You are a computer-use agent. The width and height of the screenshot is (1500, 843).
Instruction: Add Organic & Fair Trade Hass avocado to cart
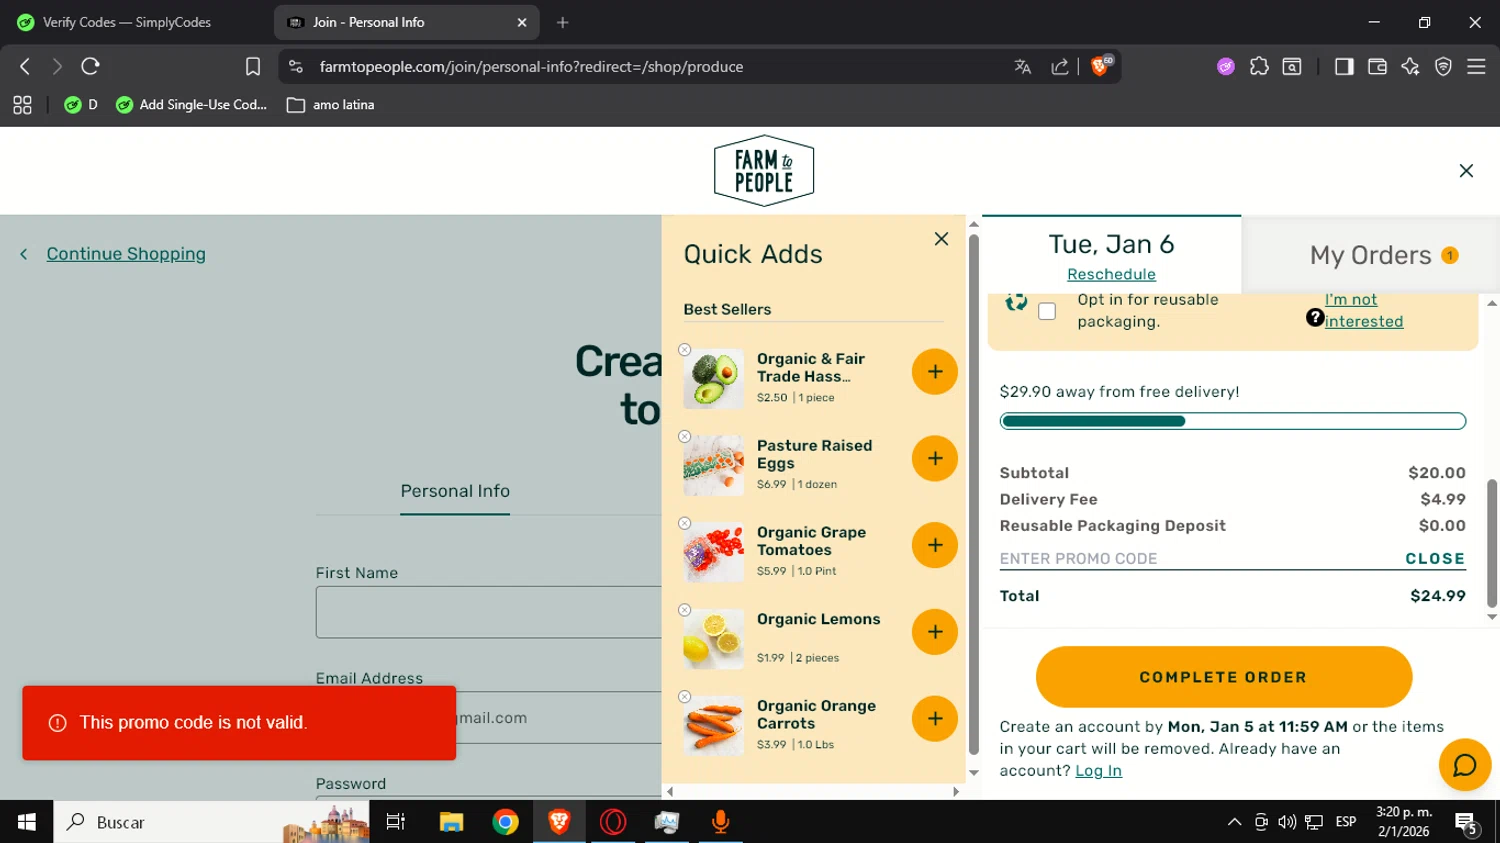click(x=934, y=372)
